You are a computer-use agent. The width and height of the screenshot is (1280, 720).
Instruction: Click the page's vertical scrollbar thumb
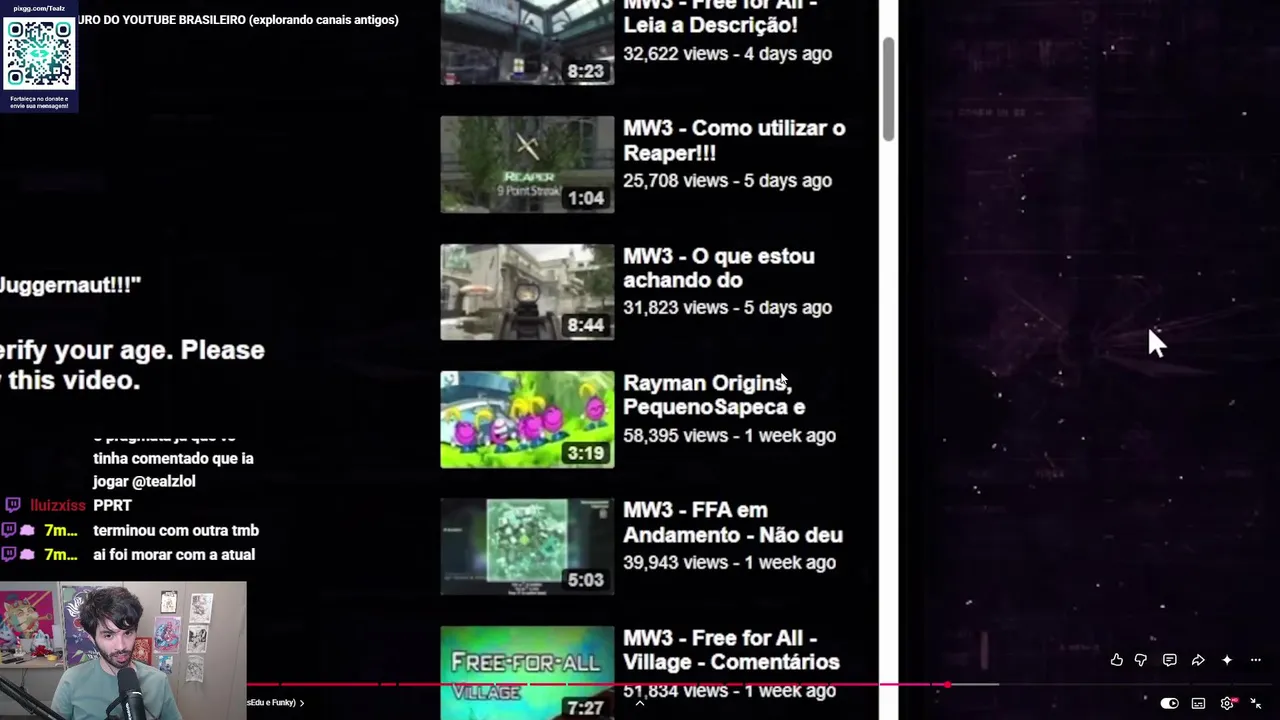click(888, 90)
